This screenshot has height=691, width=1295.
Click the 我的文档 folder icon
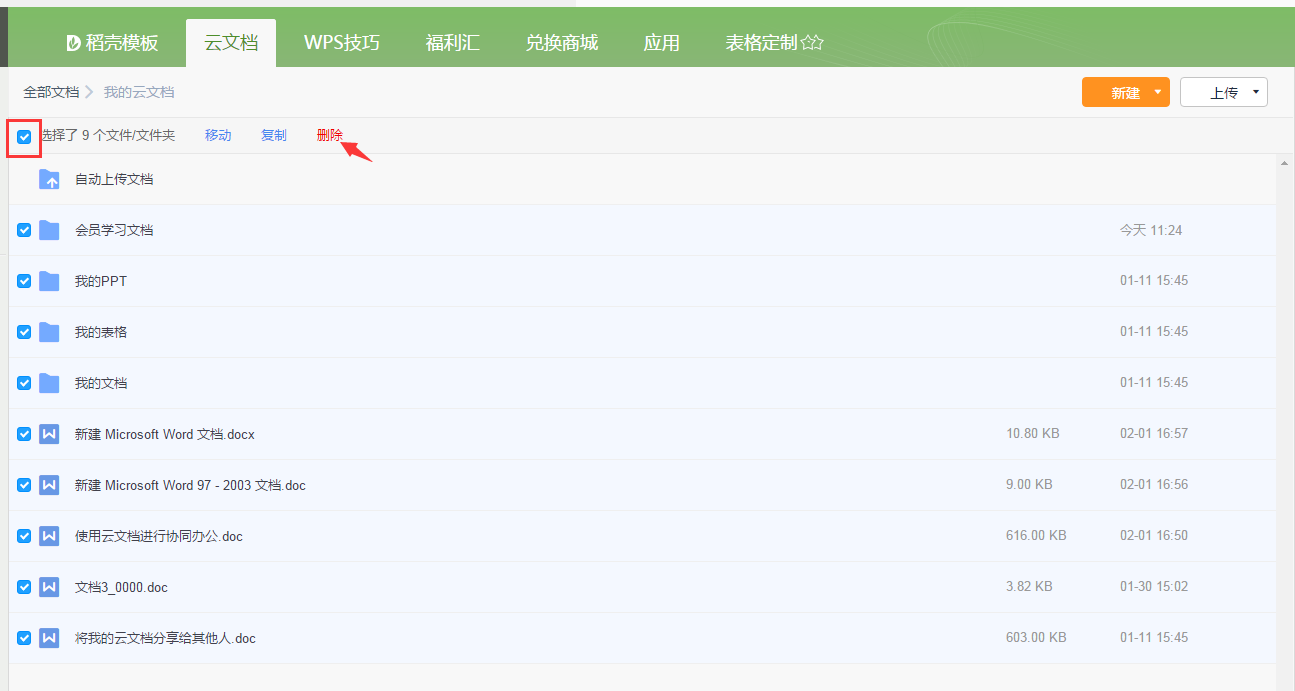click(x=49, y=383)
